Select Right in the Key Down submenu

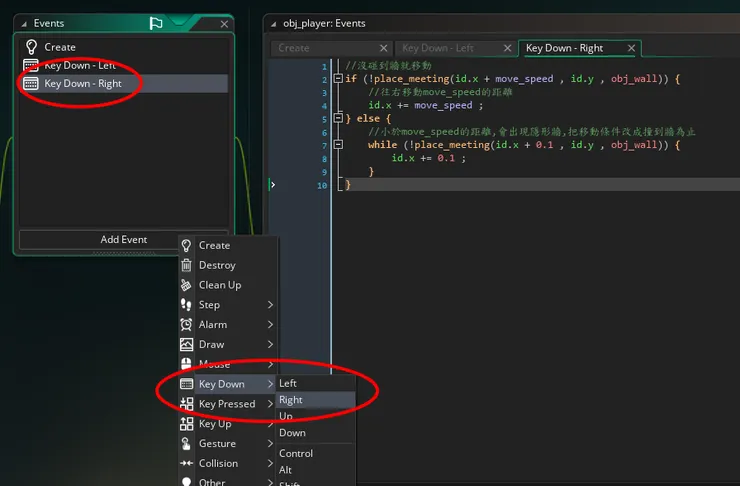point(315,400)
